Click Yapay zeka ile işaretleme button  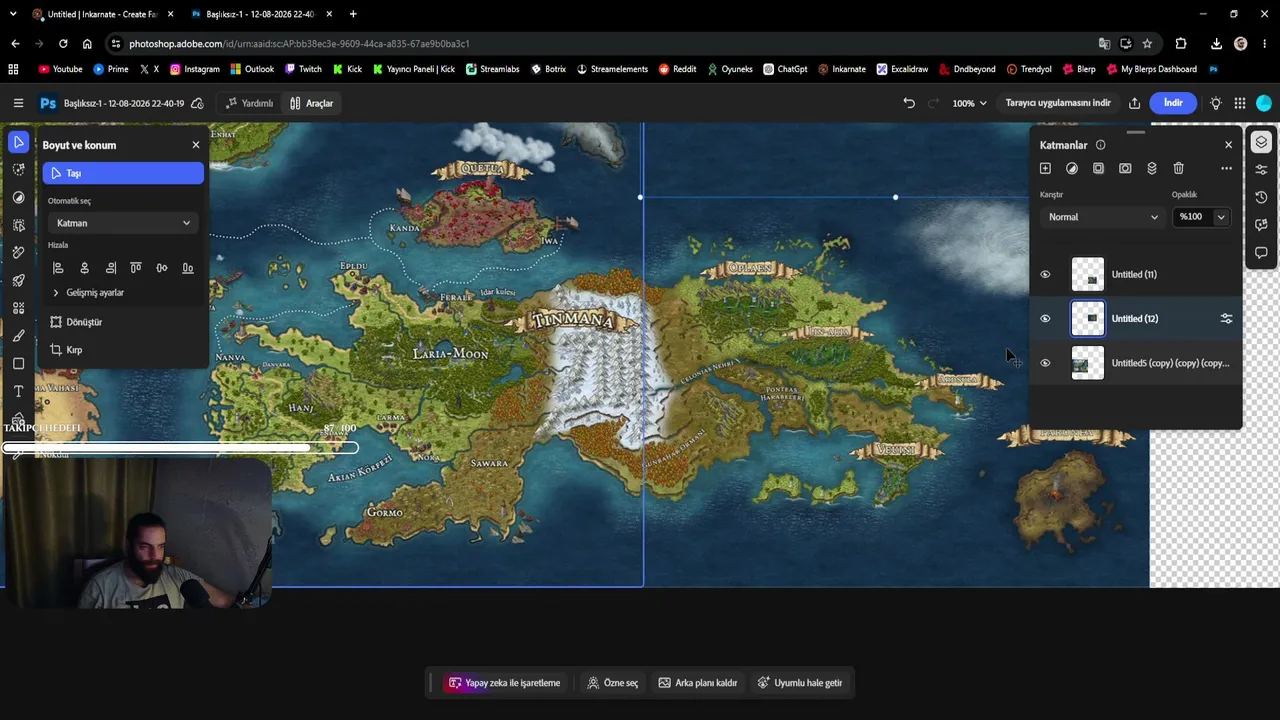tap(504, 683)
